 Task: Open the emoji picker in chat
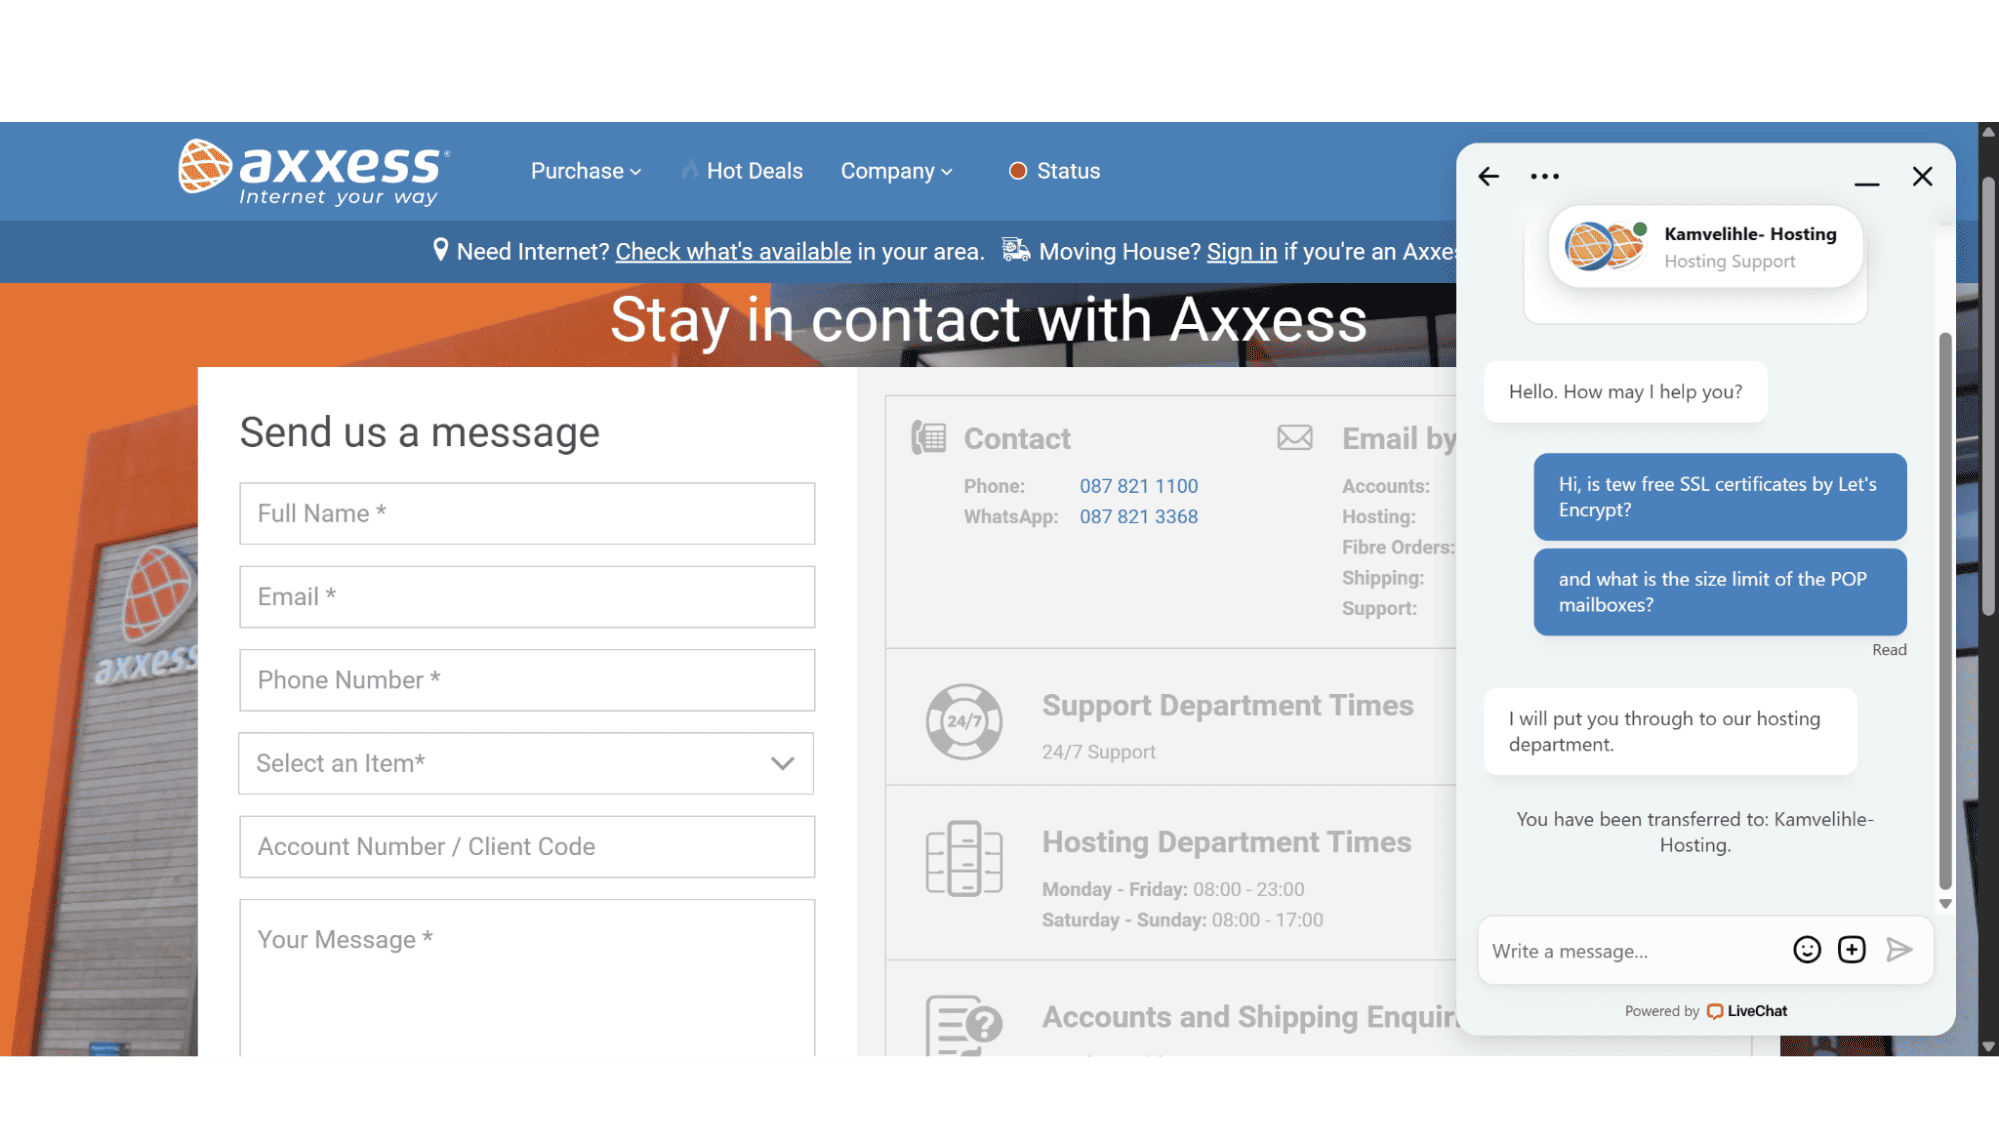coord(1807,950)
